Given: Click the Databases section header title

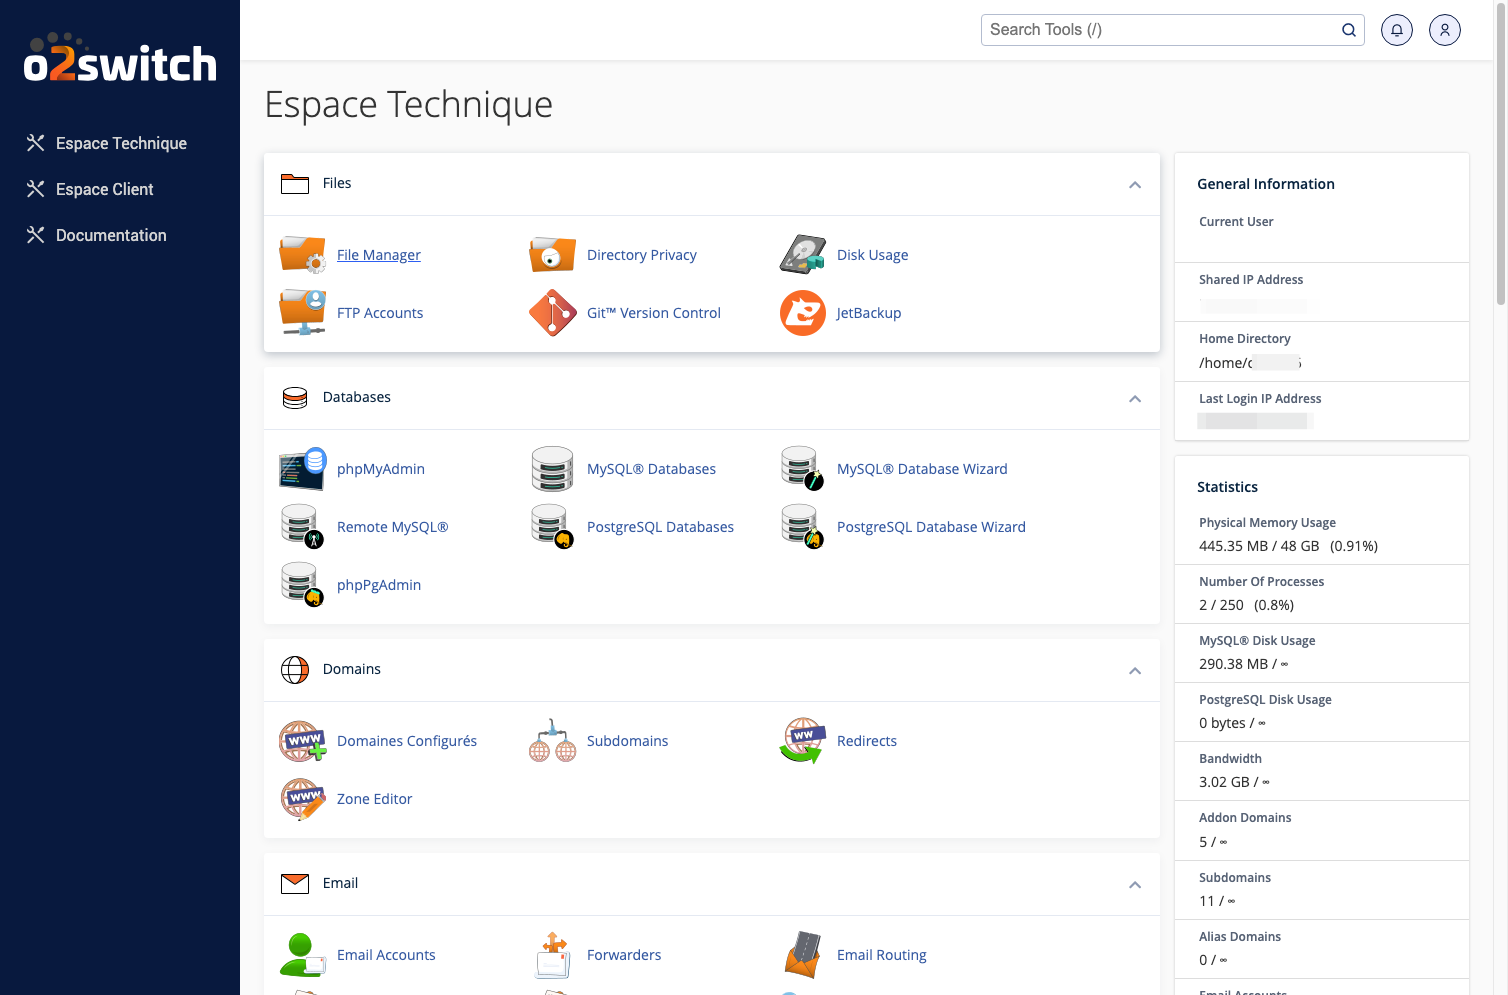Looking at the screenshot, I should pos(357,397).
